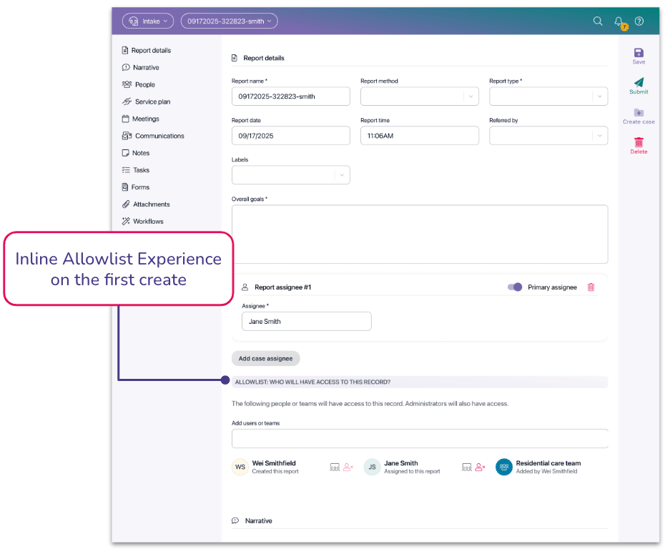Image resolution: width=670 pixels, height=554 pixels.
Task: Expand the Report type dropdown
Action: 599,96
